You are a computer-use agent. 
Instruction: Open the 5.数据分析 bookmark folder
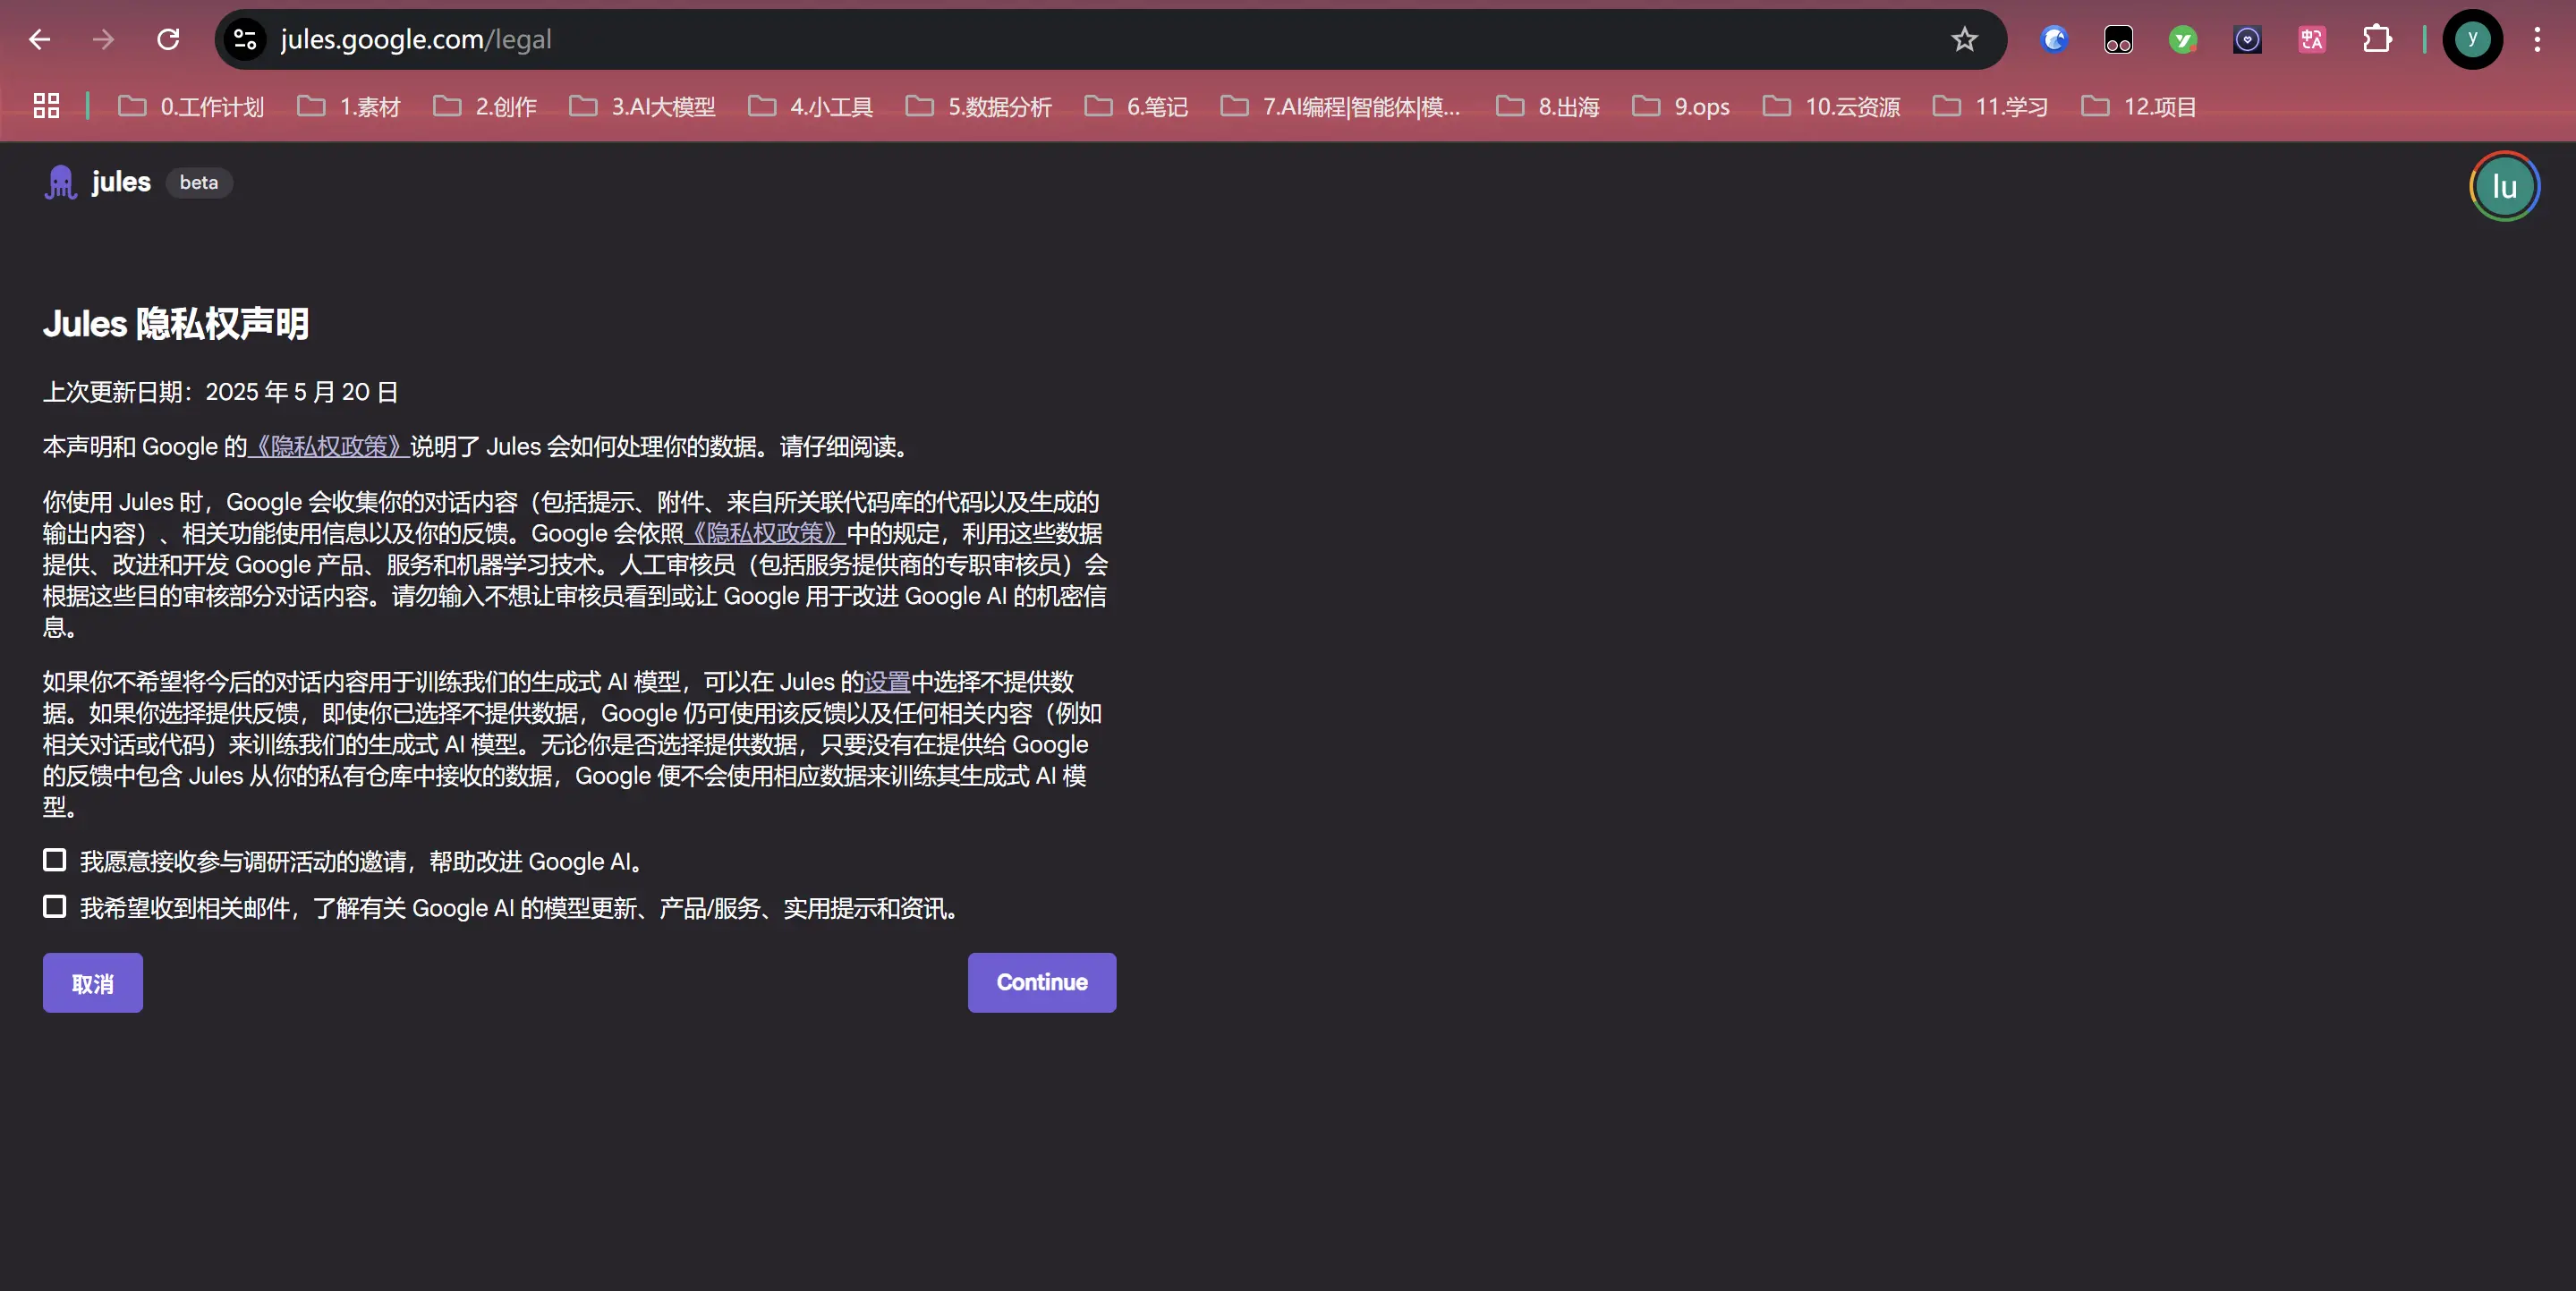pyautogui.click(x=979, y=106)
